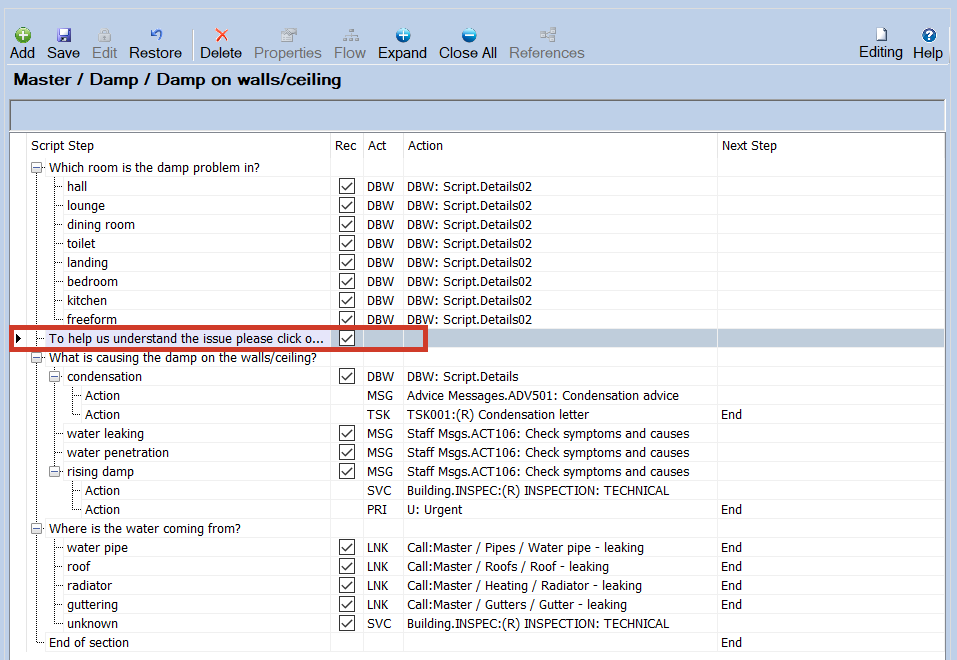Toggle the Rec checkbox for water pipe

(347, 548)
